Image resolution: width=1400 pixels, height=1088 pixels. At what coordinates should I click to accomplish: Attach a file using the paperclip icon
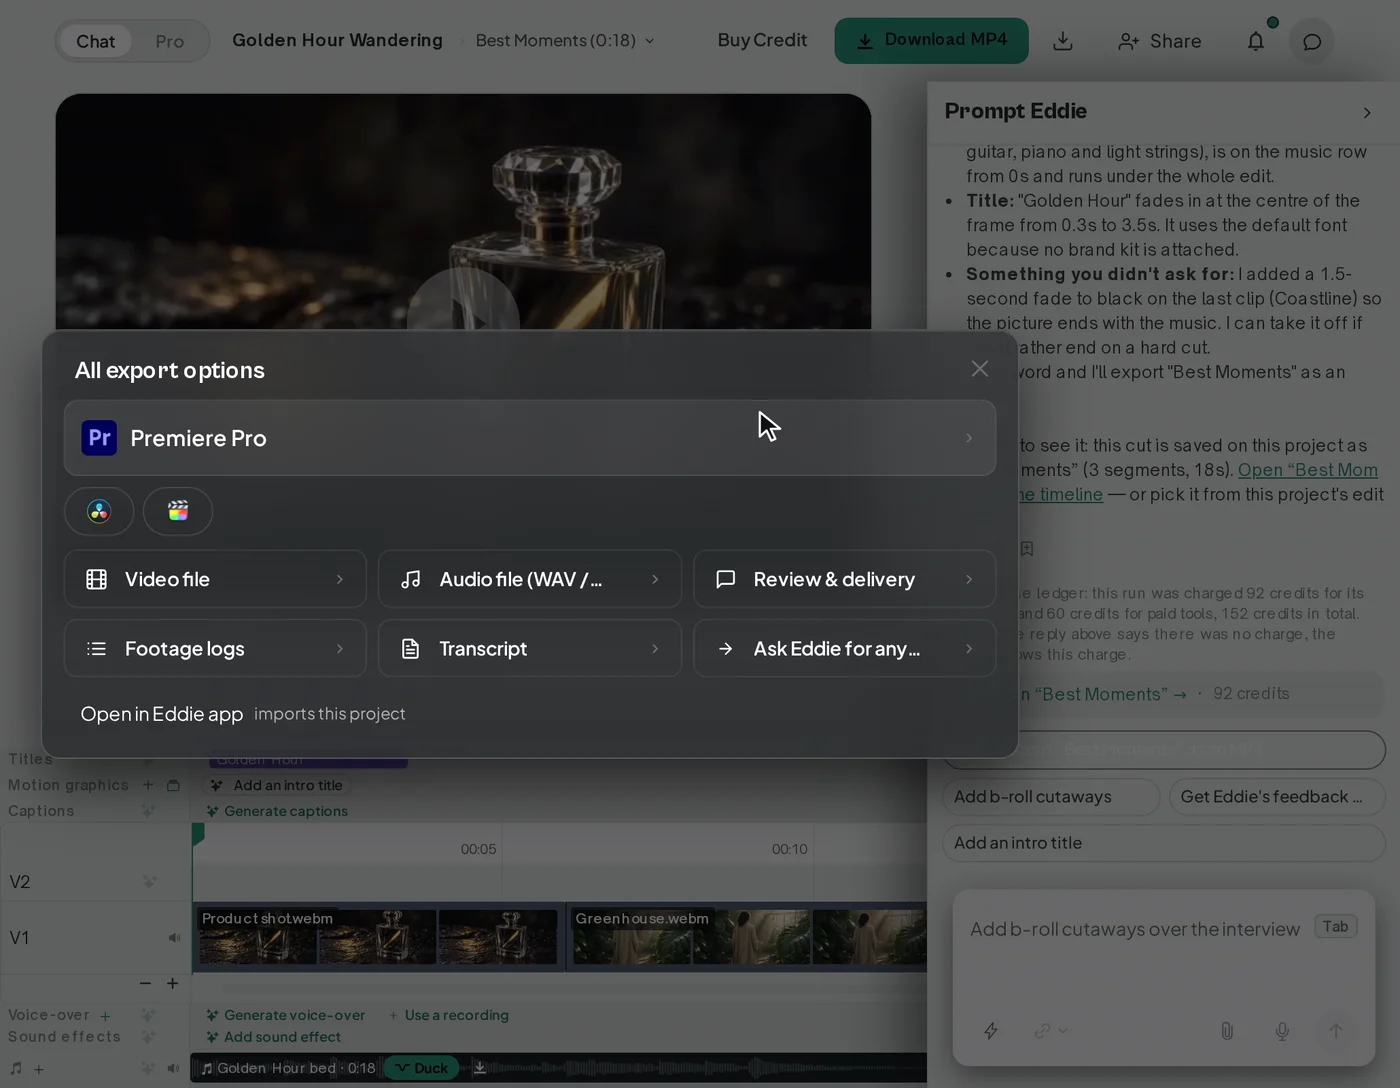[x=1227, y=1030]
